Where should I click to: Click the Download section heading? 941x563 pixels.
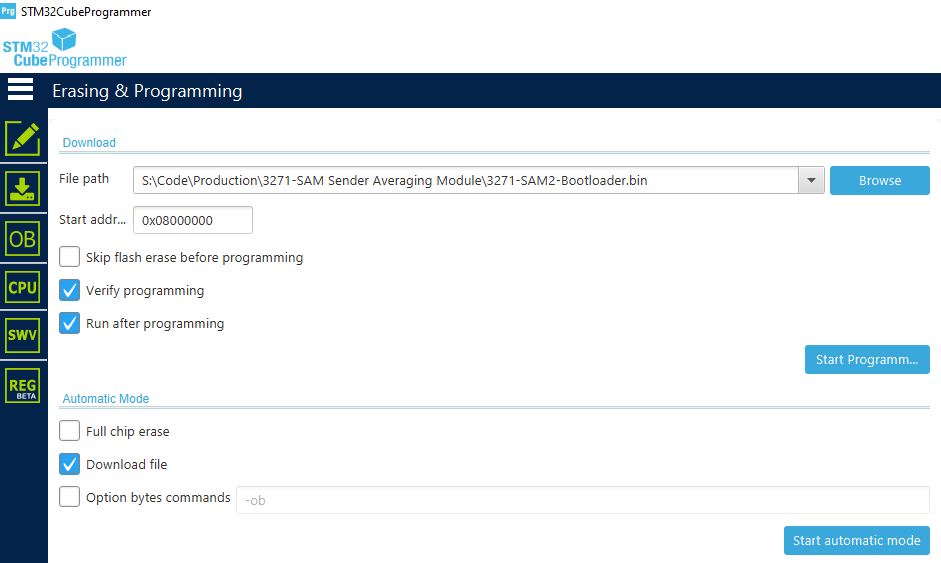tap(89, 143)
